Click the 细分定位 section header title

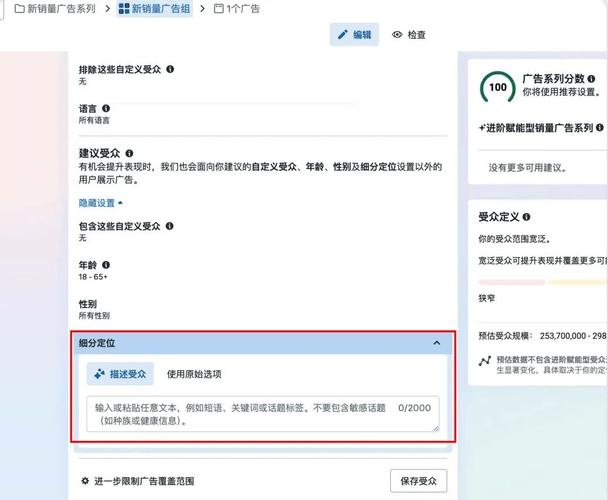(x=97, y=343)
